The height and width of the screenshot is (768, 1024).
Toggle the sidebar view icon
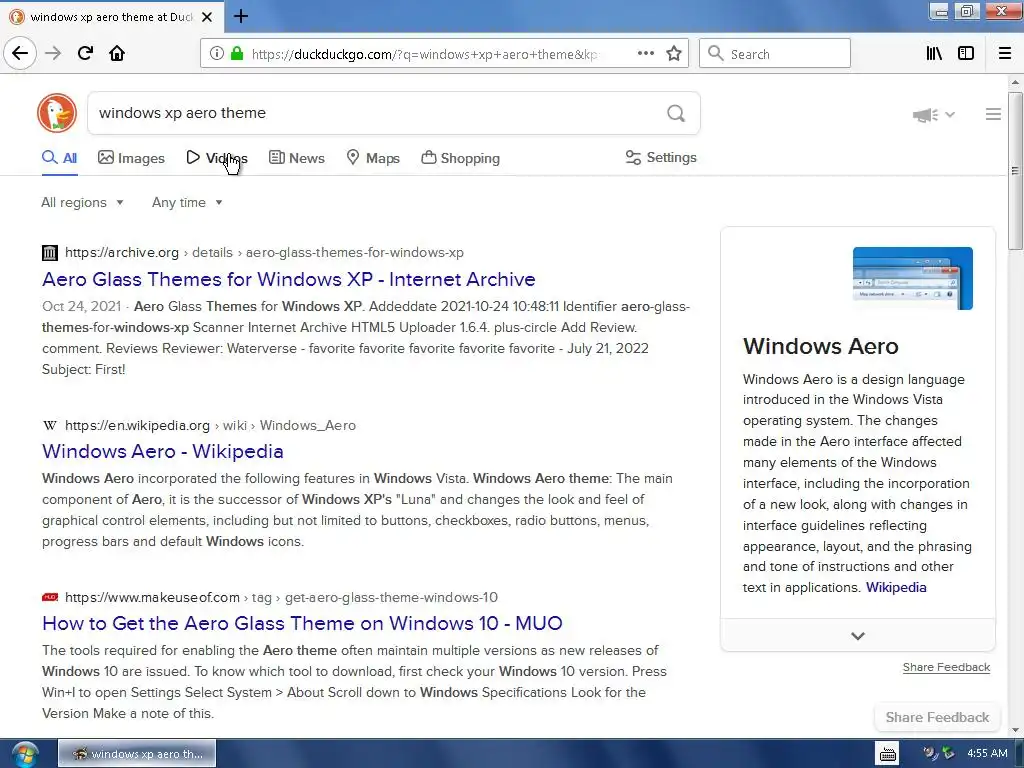[966, 53]
